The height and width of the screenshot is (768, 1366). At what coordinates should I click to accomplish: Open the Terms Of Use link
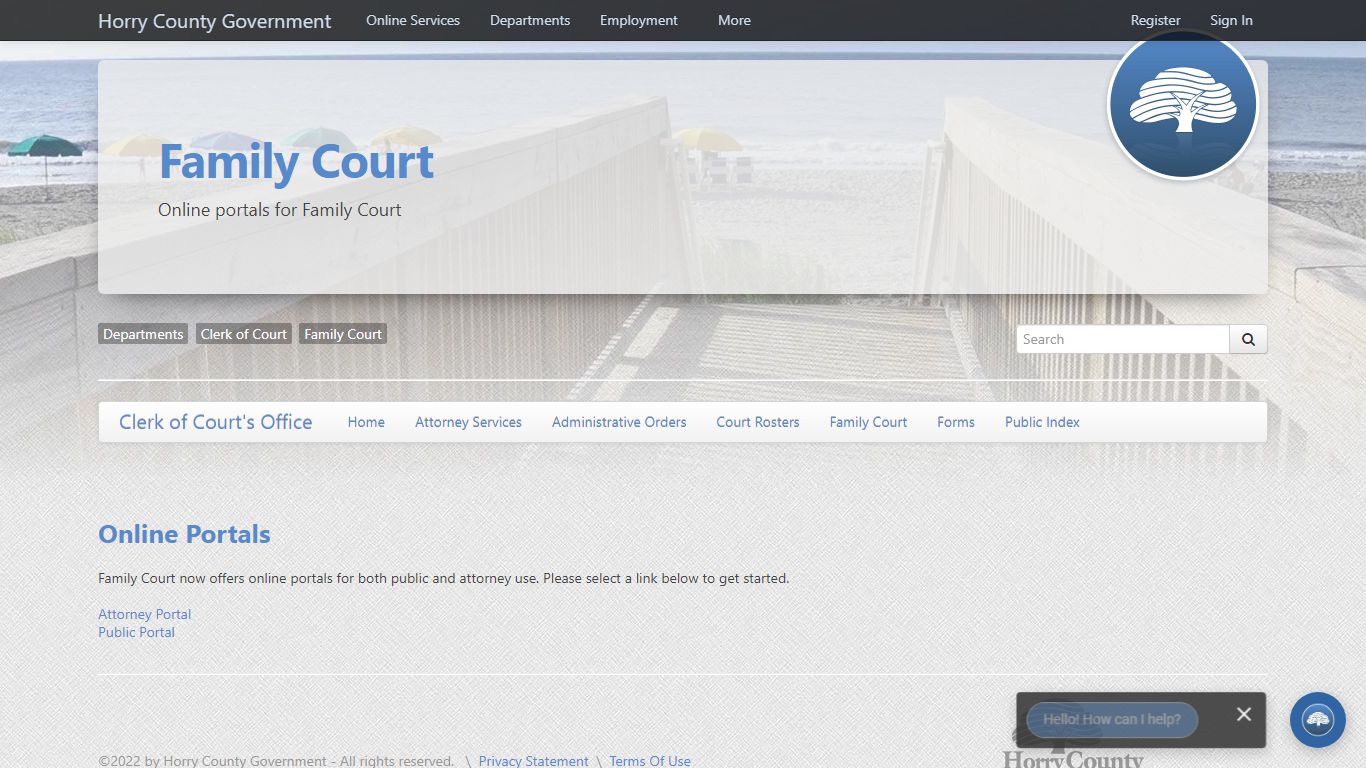[650, 761]
